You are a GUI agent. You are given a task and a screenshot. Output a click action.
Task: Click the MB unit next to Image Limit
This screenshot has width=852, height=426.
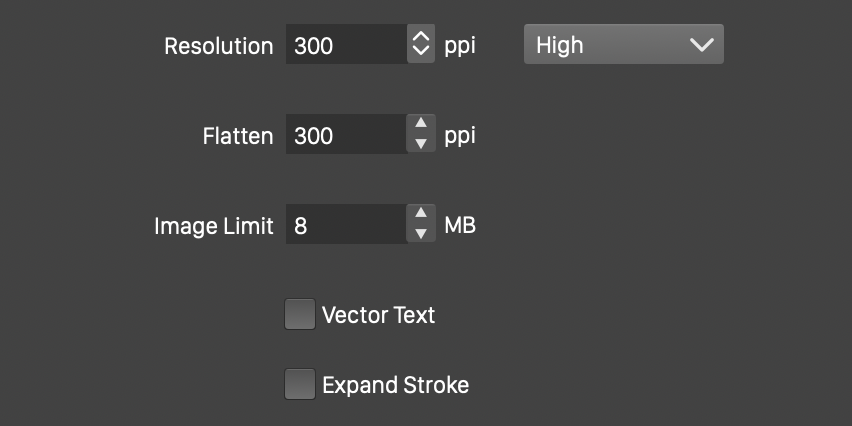pos(460,225)
